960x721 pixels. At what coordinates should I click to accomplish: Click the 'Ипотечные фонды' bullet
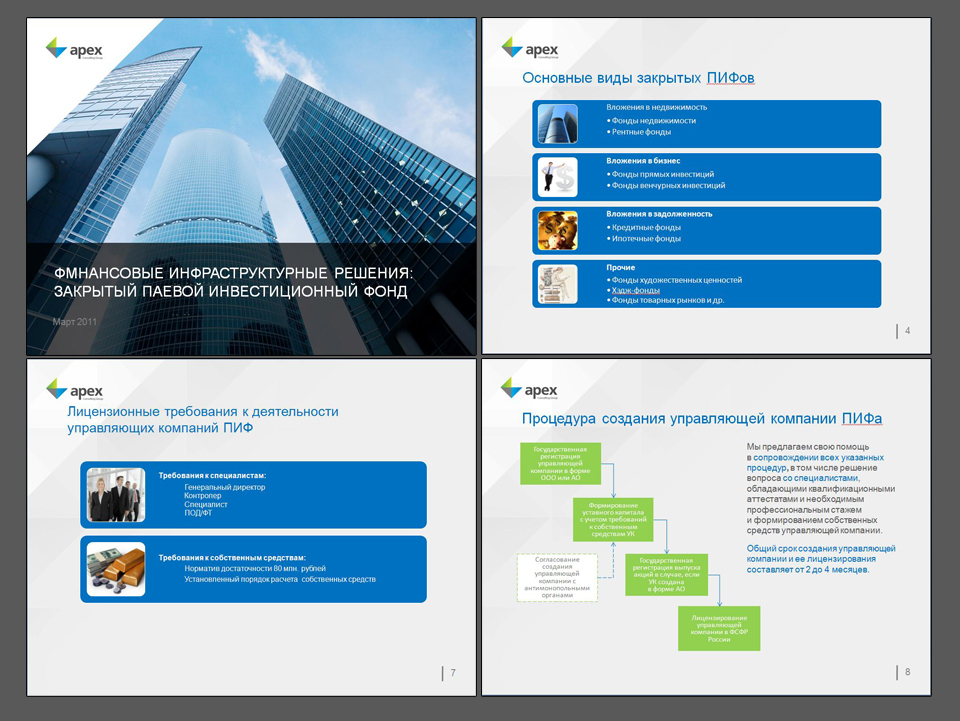coord(646,238)
